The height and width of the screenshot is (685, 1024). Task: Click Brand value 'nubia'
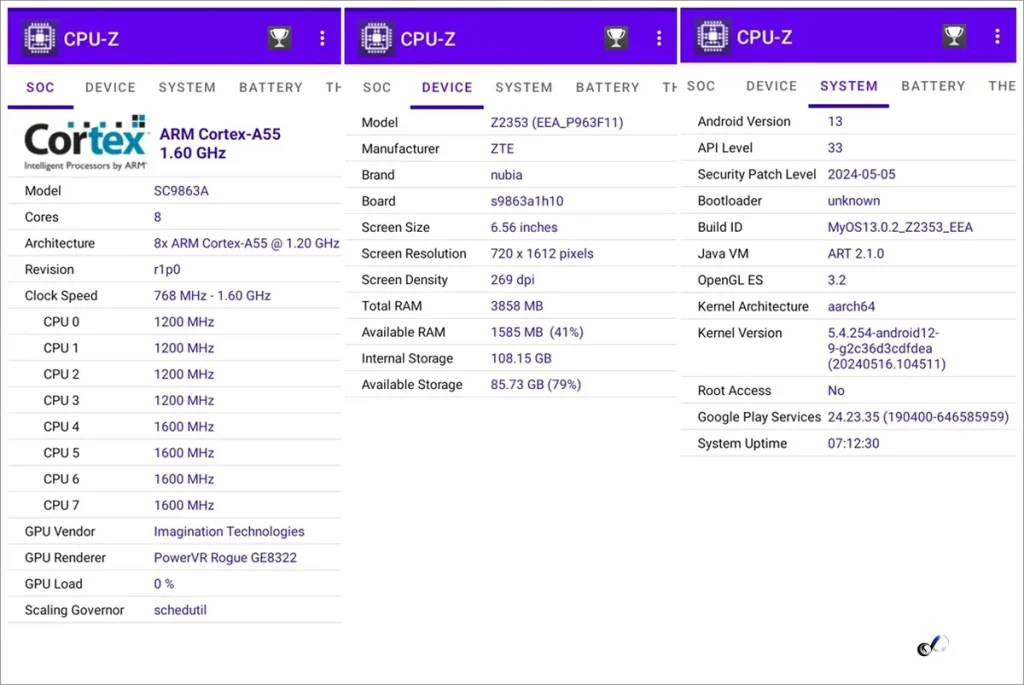click(x=506, y=175)
